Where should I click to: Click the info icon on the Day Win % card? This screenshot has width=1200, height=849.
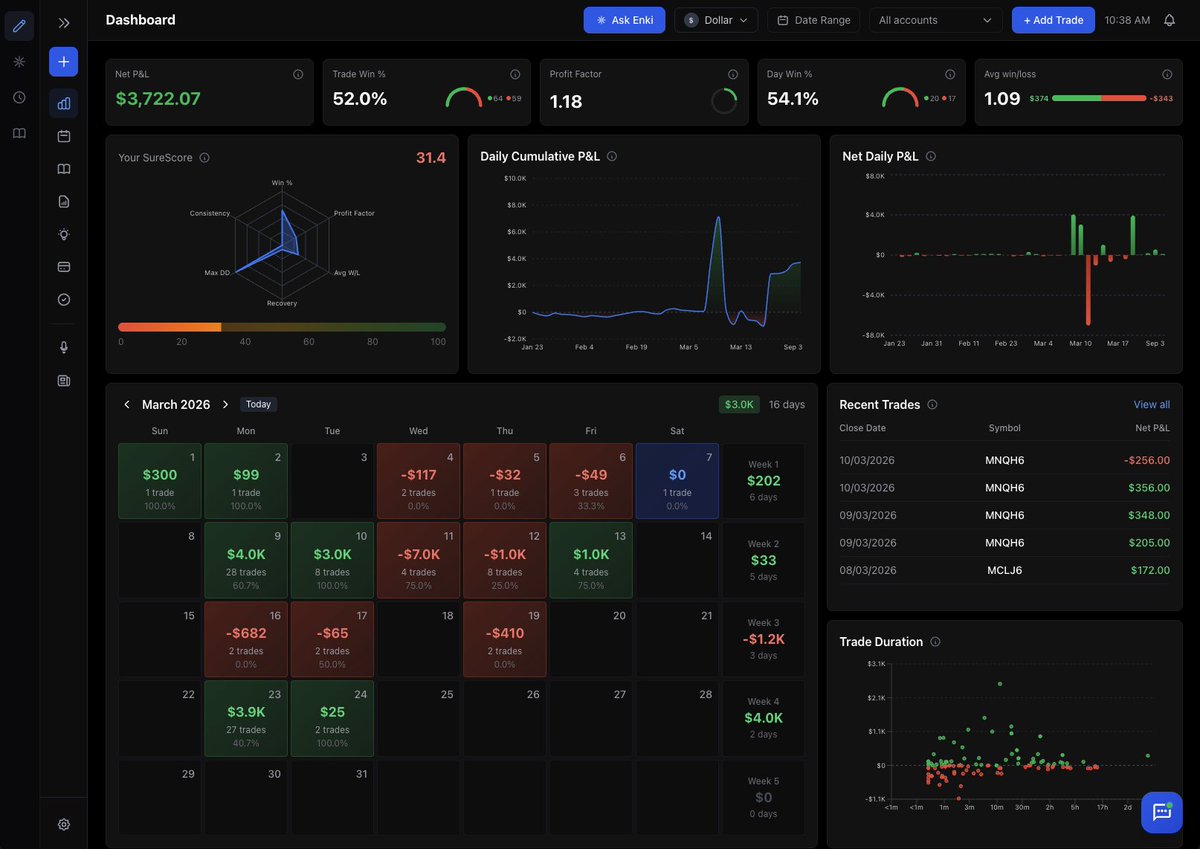click(950, 74)
